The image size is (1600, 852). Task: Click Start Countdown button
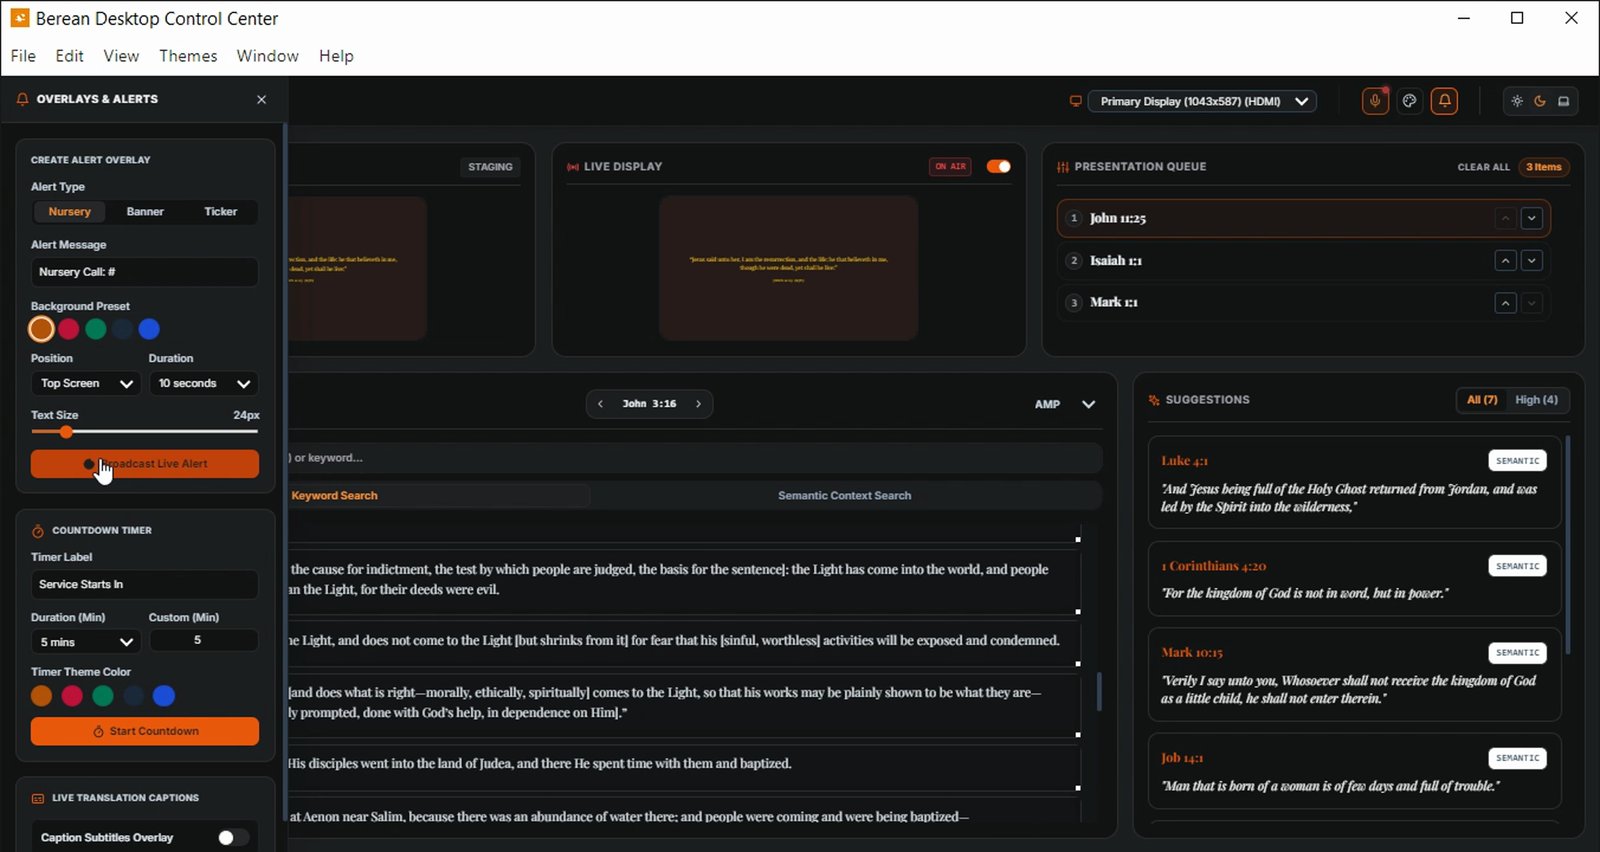click(x=145, y=731)
